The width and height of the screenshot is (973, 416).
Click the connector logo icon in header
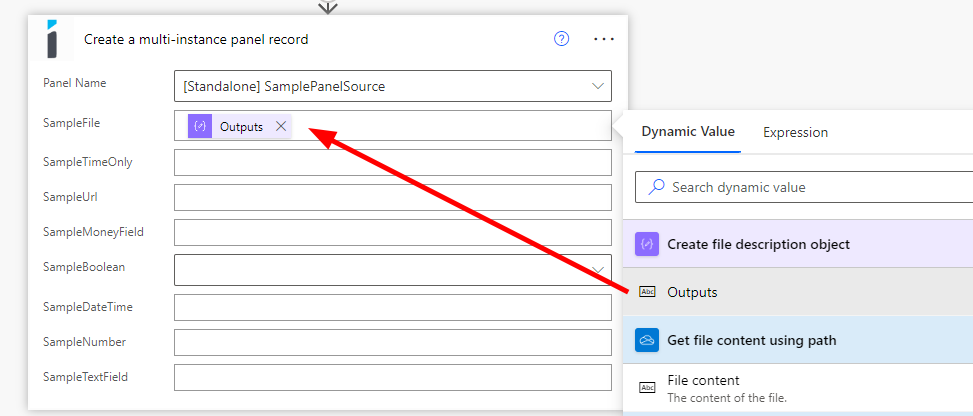pos(53,39)
